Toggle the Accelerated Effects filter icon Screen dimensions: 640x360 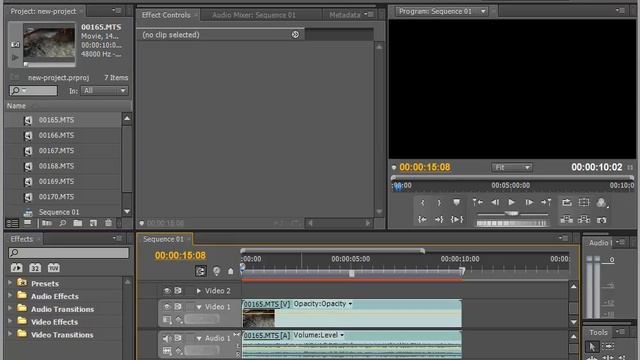click(x=17, y=268)
